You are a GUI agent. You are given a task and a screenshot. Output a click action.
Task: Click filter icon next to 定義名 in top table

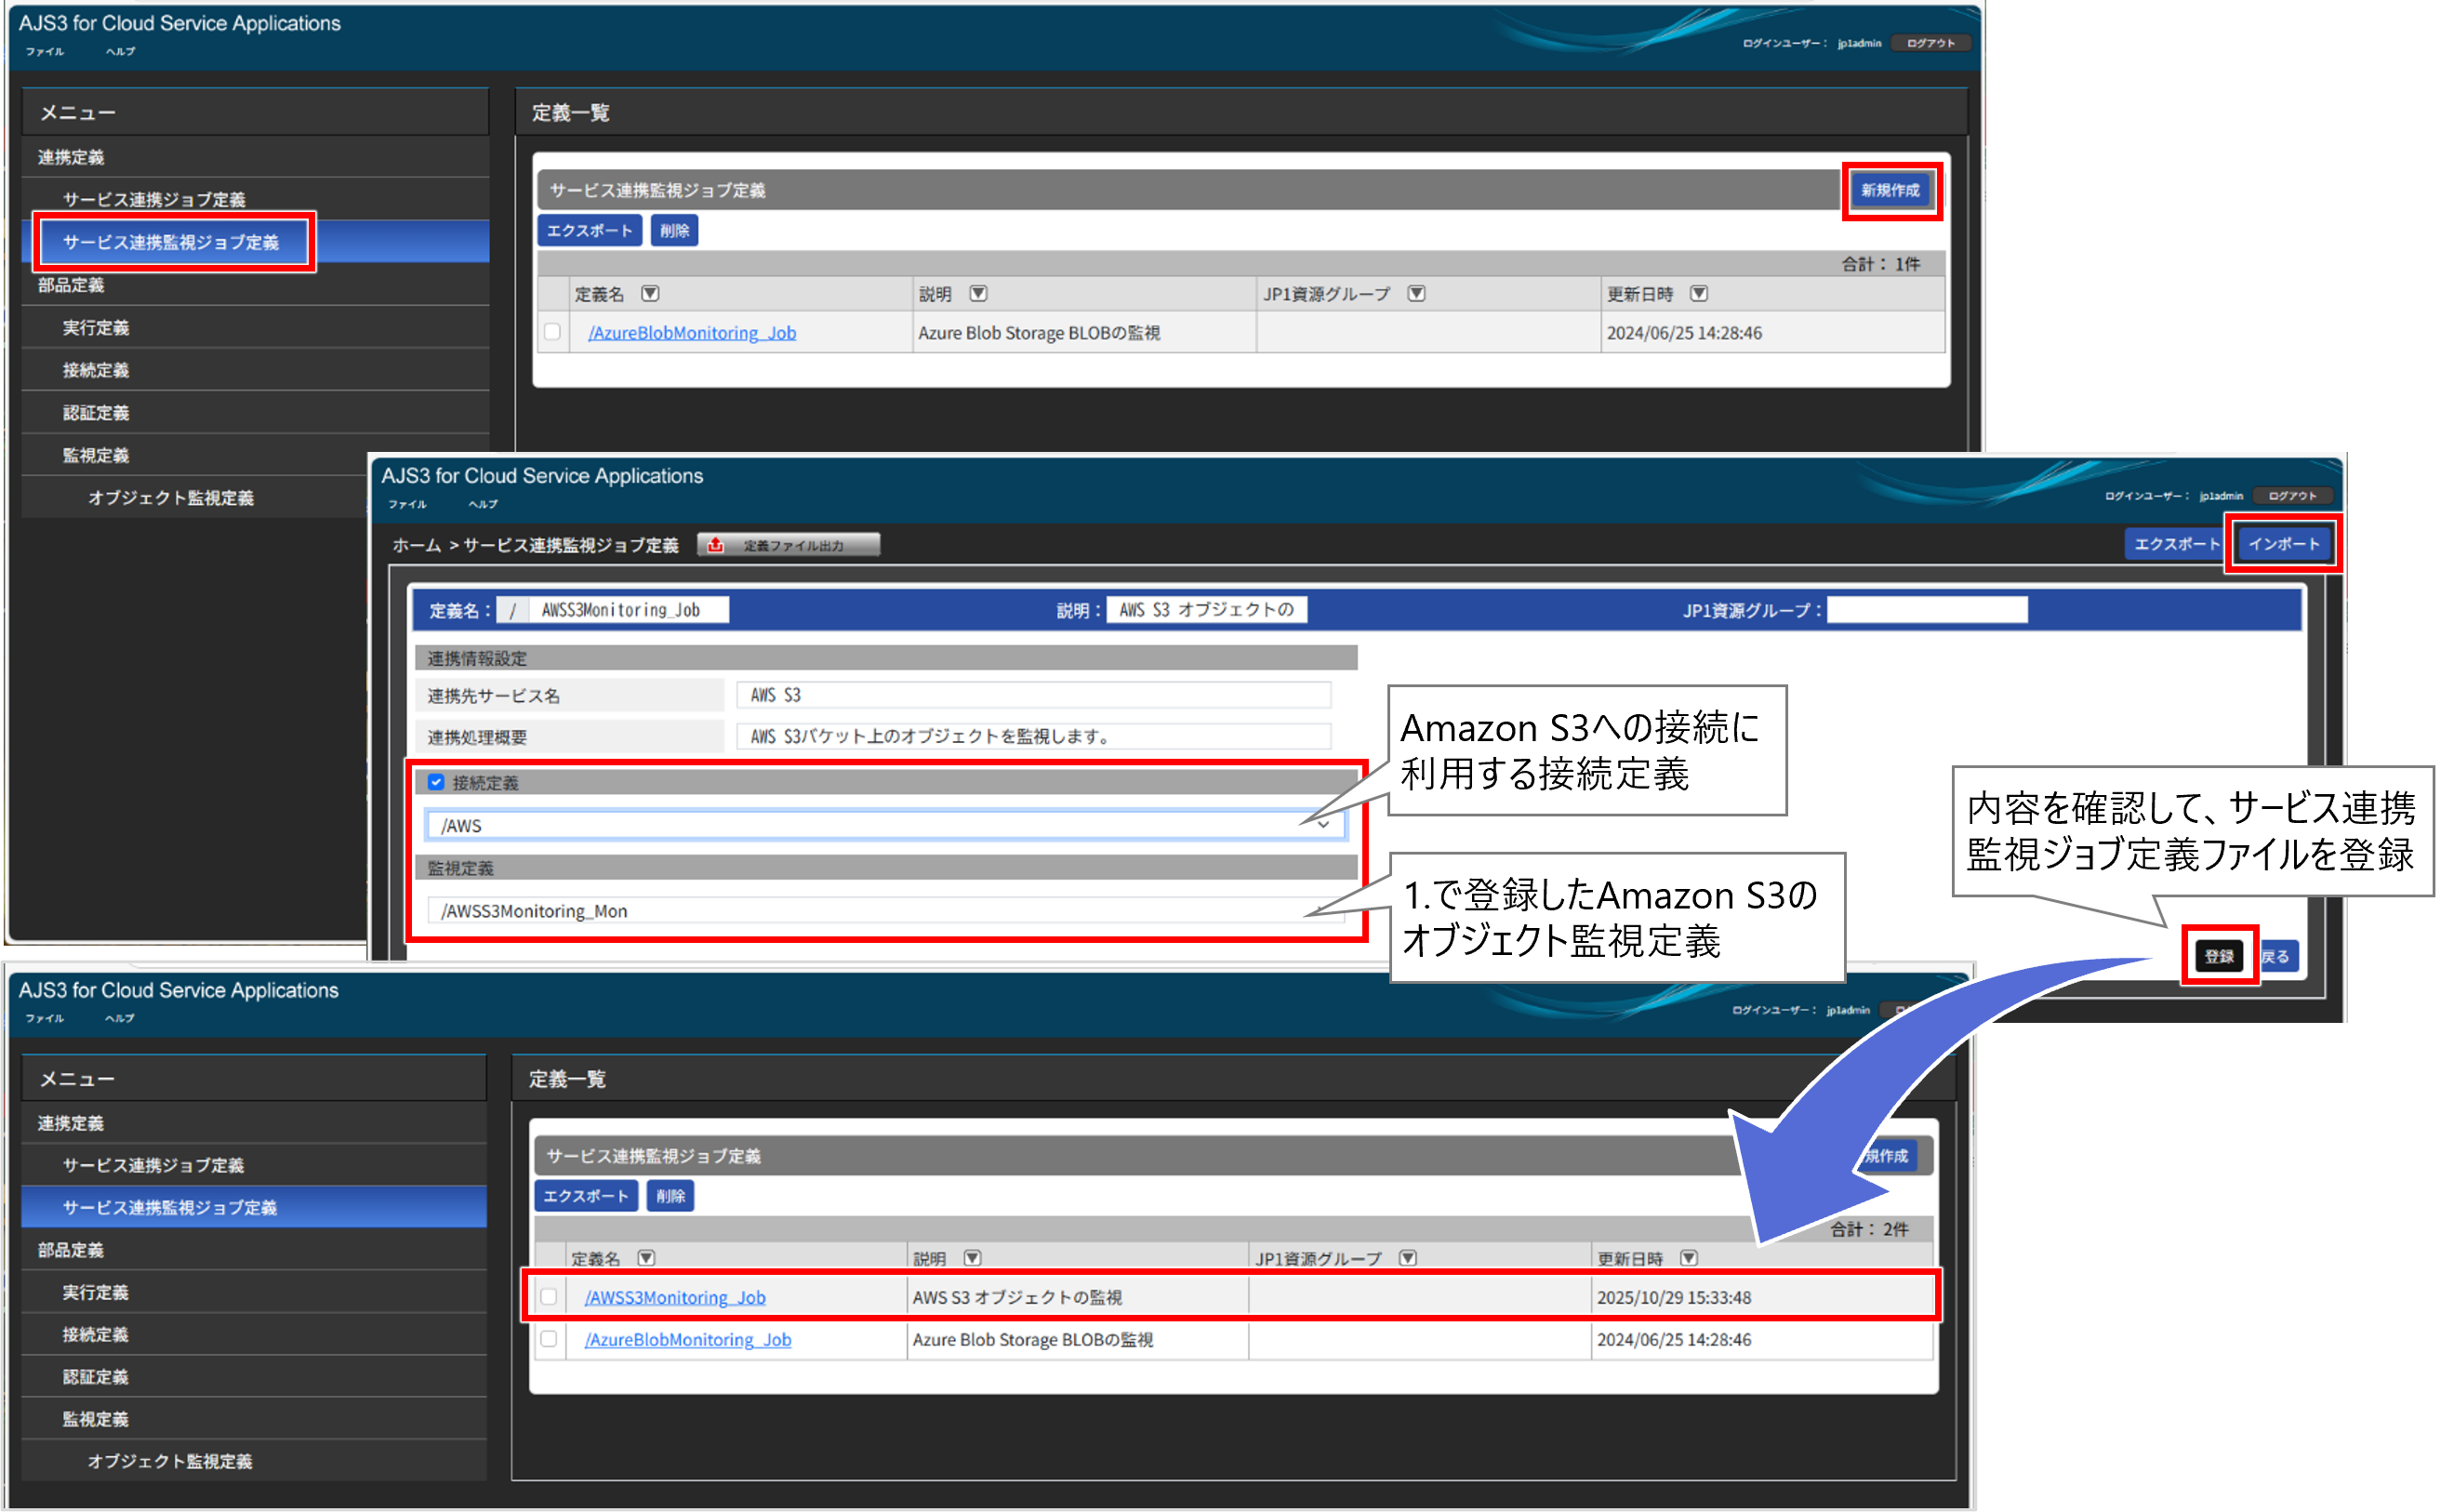pos(650,293)
